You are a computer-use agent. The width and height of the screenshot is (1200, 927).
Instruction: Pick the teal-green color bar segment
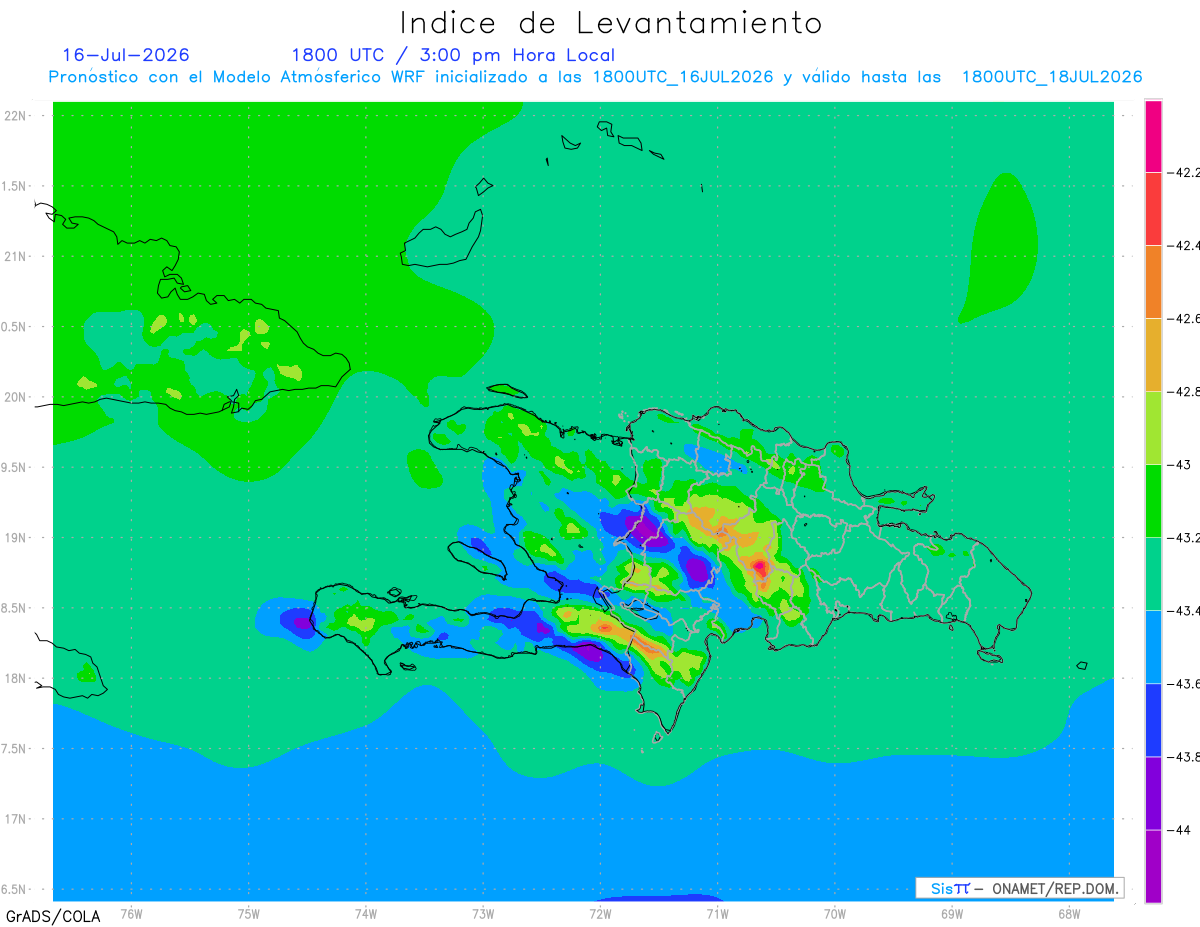click(x=1153, y=574)
